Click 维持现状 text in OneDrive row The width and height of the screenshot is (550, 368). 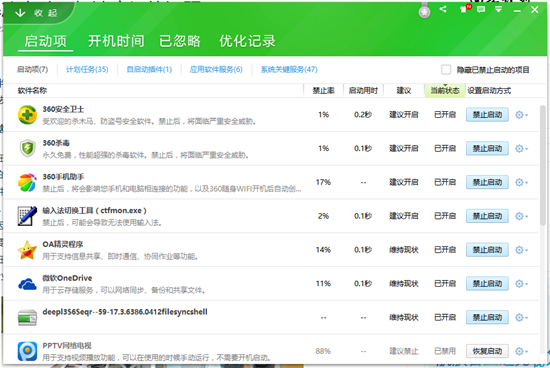pyautogui.click(x=404, y=284)
